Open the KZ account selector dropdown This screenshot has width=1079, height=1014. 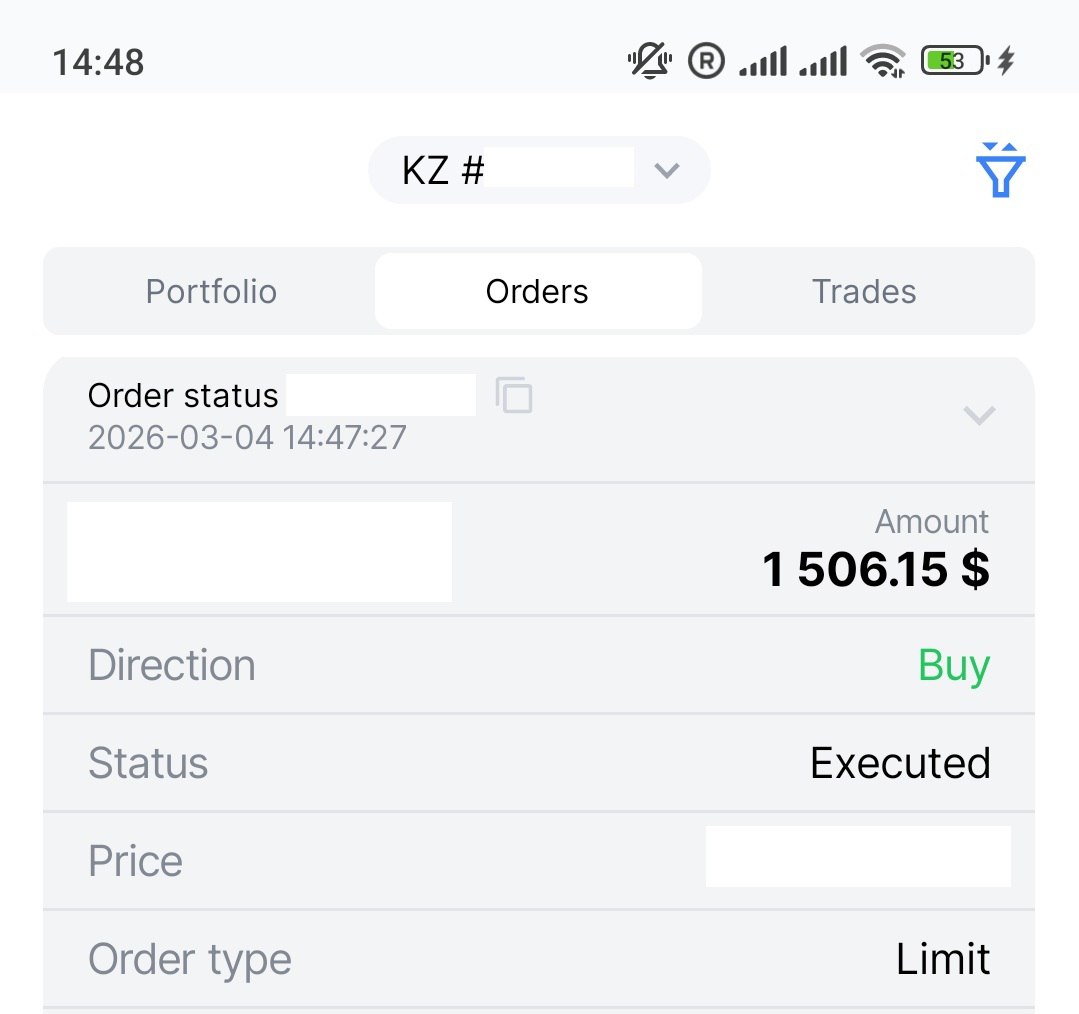538,171
